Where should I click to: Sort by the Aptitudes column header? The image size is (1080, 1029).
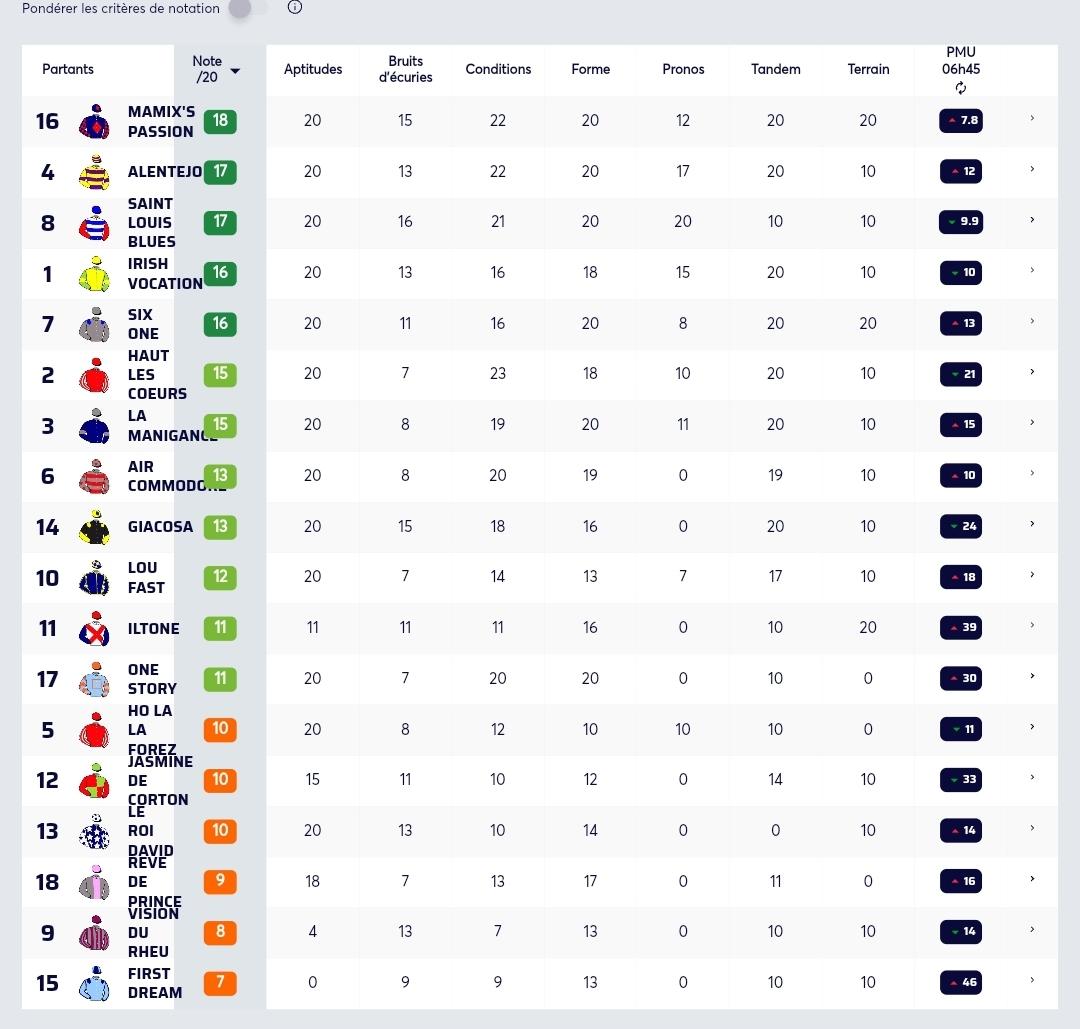point(313,69)
